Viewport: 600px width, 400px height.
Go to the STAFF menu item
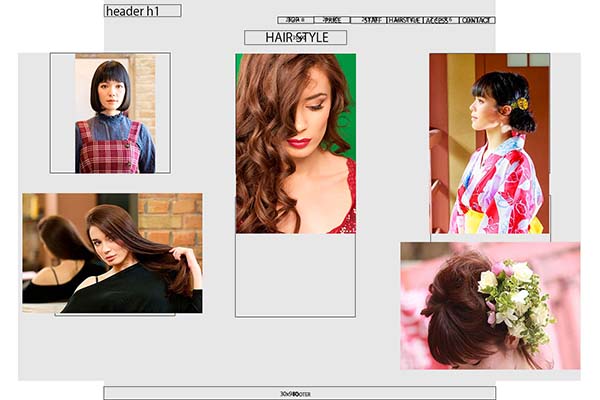[368, 20]
